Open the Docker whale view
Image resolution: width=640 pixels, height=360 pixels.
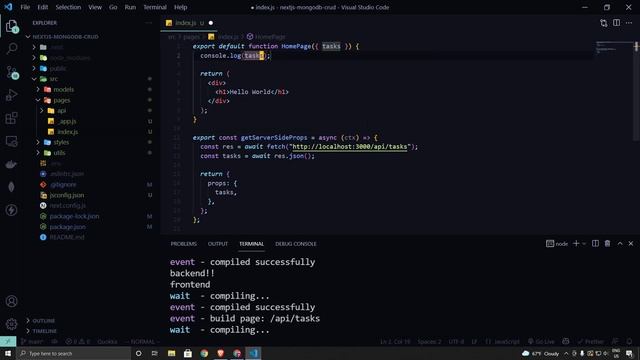point(11,164)
